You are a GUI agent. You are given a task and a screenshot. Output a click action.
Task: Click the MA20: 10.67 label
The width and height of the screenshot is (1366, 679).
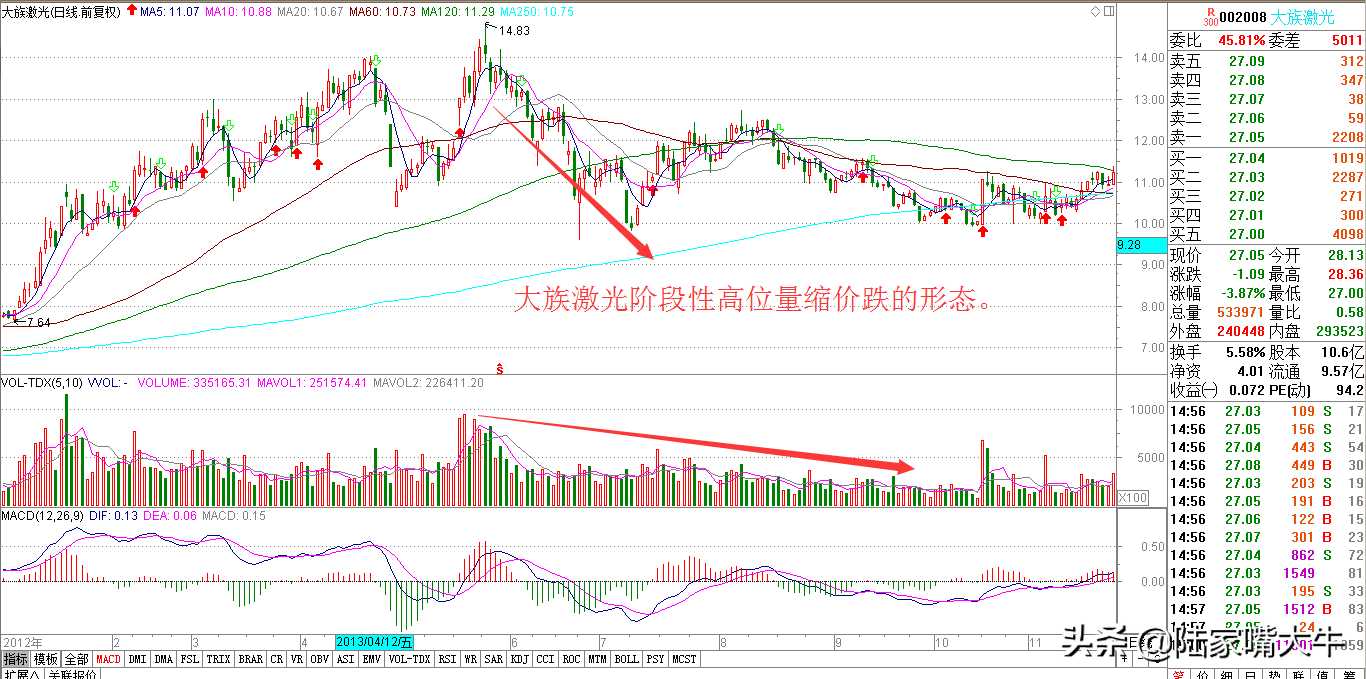[x=309, y=12]
